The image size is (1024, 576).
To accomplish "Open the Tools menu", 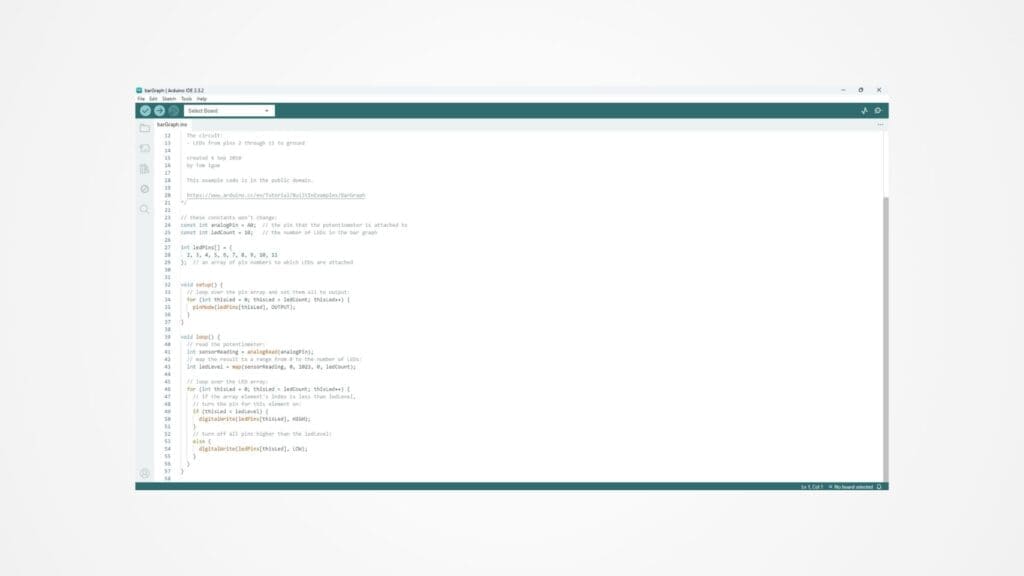I will tap(186, 99).
